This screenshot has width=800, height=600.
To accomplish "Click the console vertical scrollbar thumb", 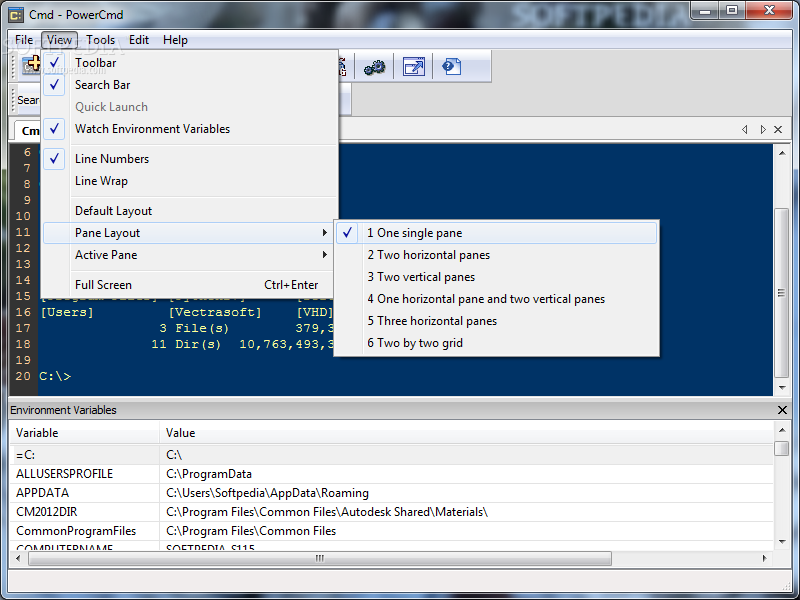I will (x=781, y=292).
